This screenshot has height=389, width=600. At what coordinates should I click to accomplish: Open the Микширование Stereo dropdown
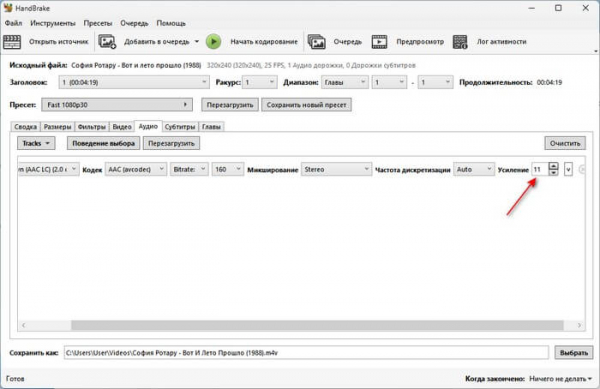[336, 169]
